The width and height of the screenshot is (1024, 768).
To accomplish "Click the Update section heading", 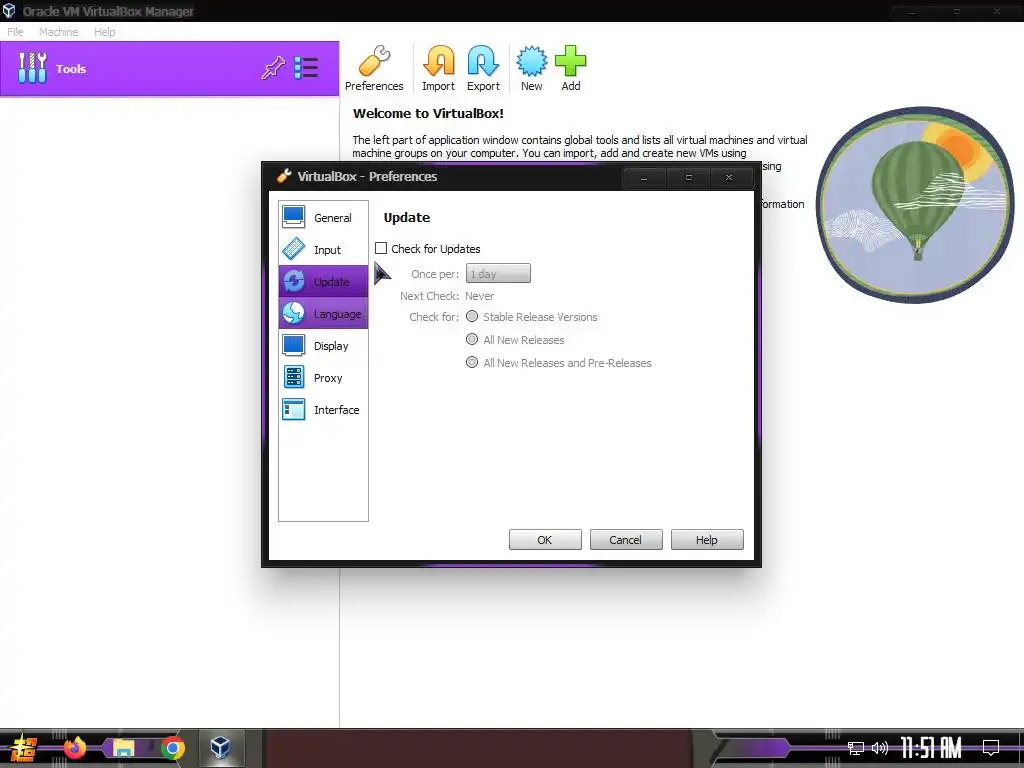I will [x=407, y=217].
